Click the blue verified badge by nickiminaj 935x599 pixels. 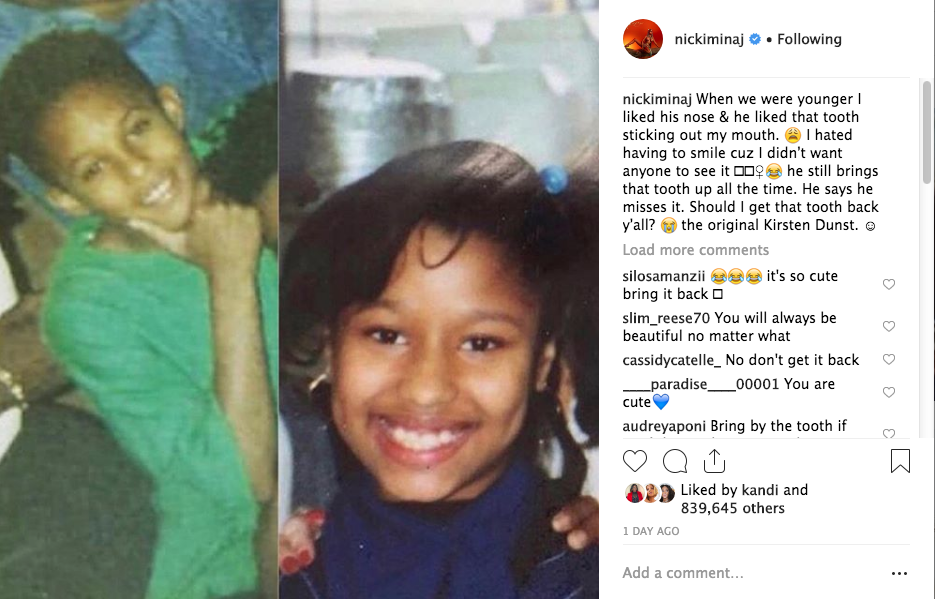pos(755,39)
